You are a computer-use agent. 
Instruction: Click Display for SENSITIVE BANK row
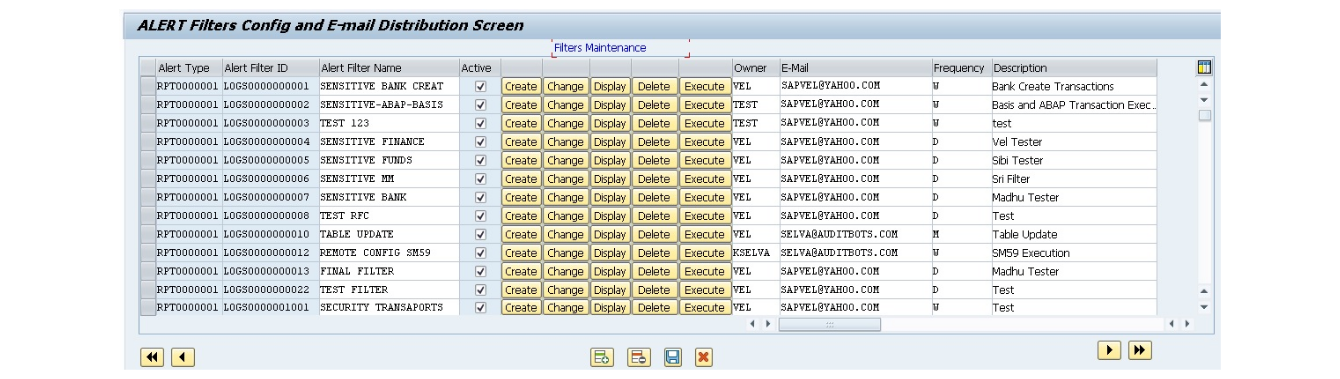coord(610,197)
